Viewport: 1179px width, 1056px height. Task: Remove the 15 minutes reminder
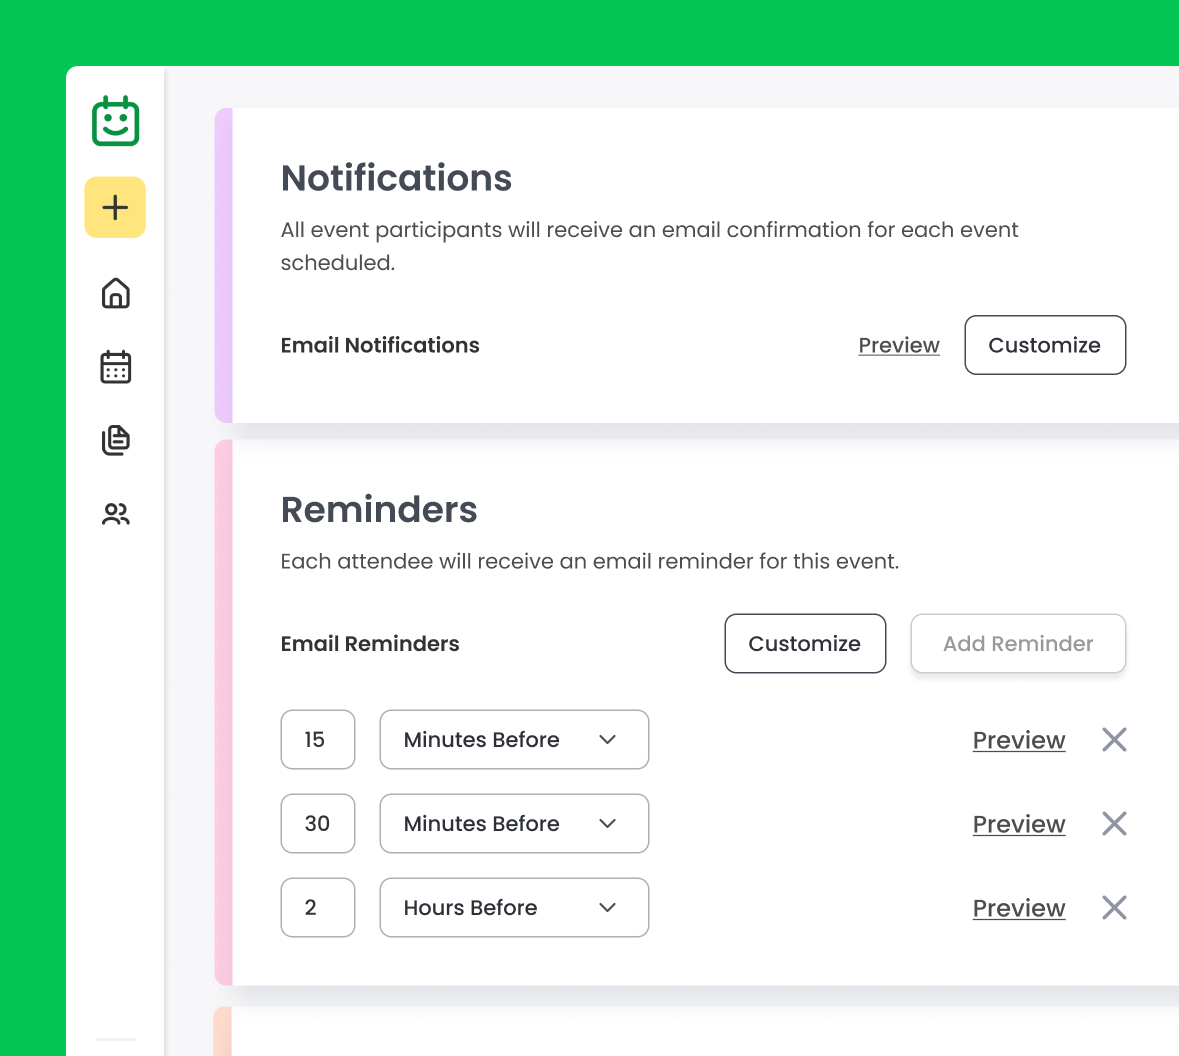pos(1114,739)
